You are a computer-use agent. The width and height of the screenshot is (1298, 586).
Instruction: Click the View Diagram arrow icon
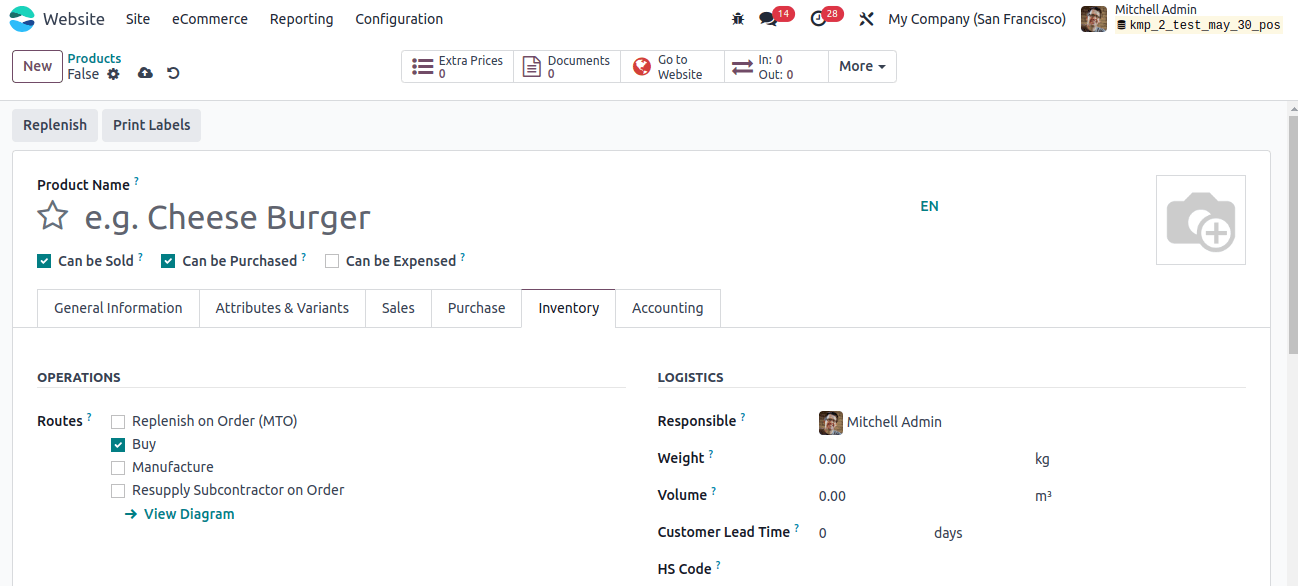click(130, 514)
